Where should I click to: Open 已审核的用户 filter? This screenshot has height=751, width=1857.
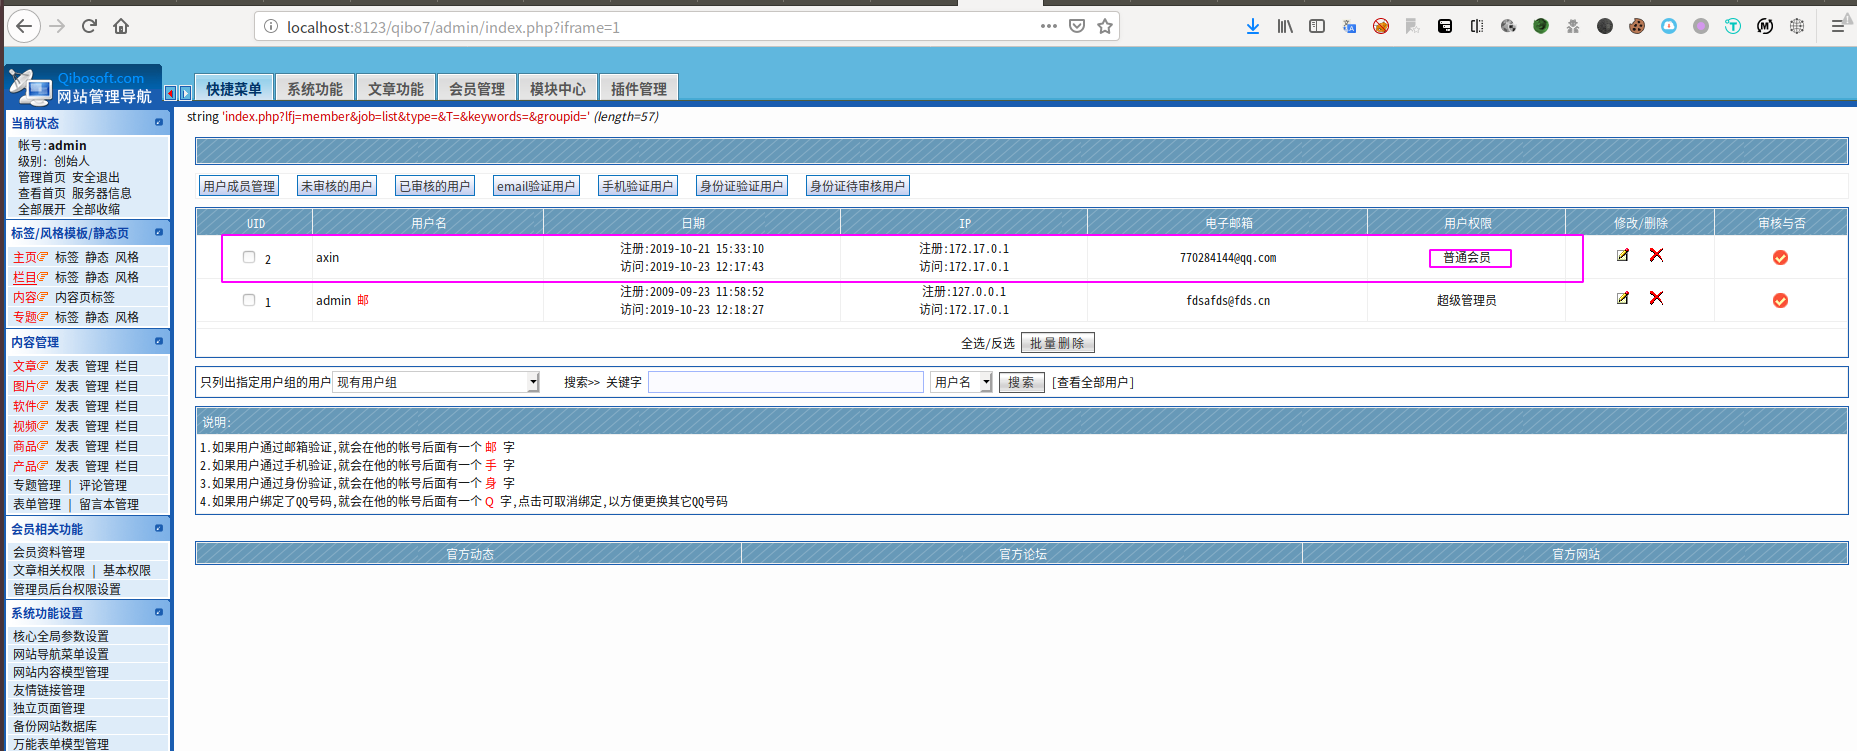pos(435,186)
